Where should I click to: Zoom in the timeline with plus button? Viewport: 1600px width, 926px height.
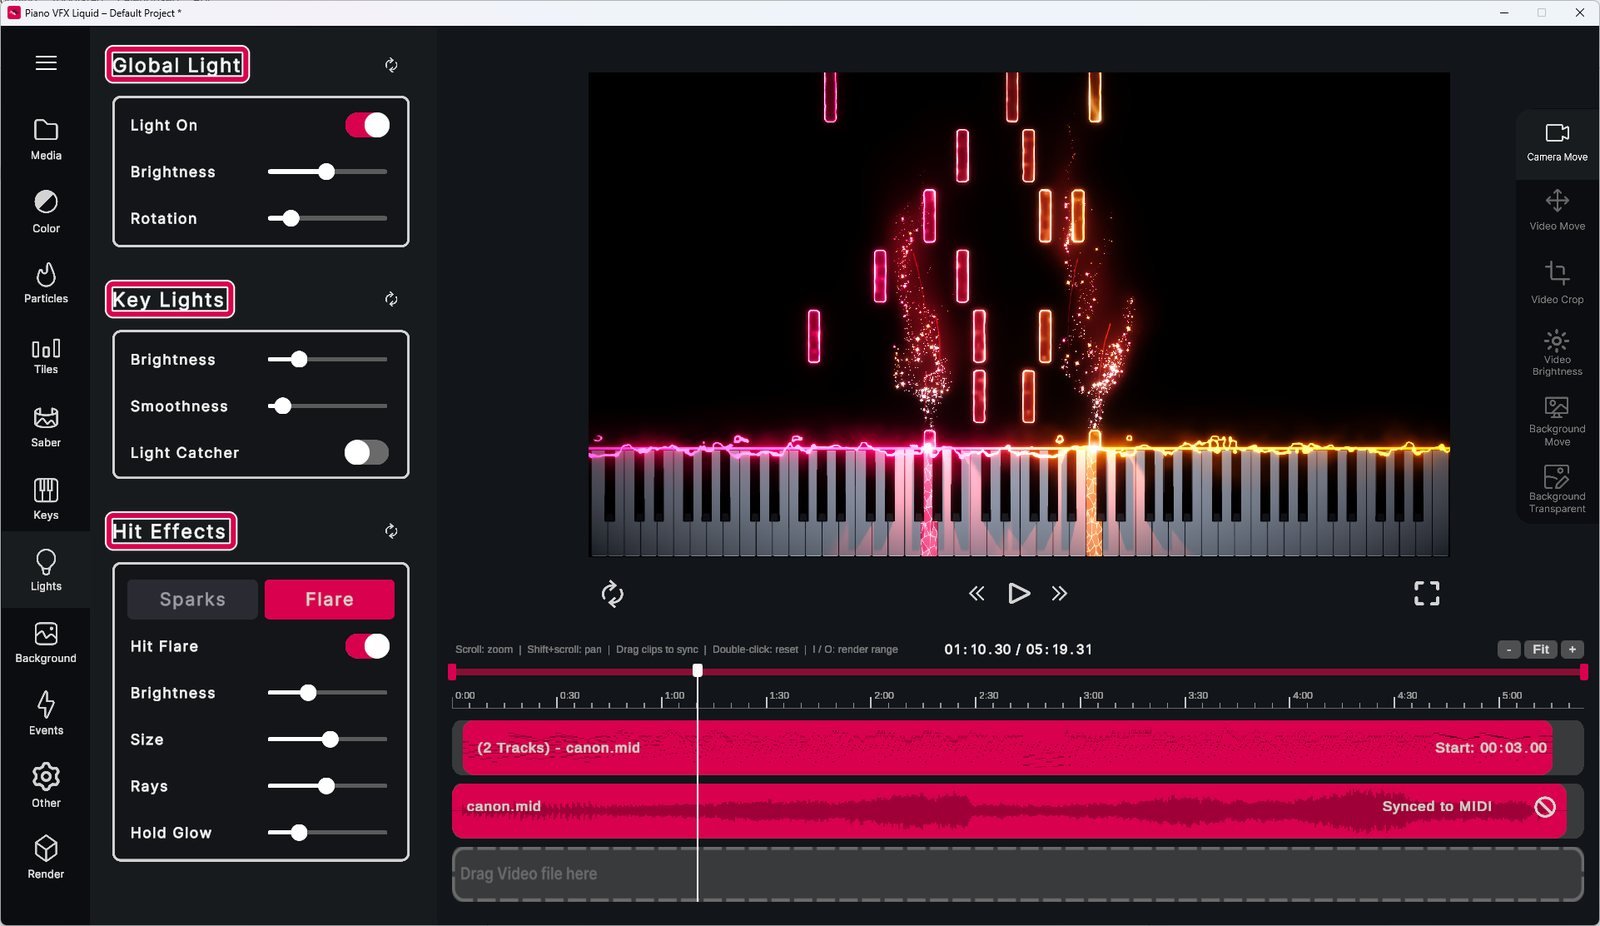click(1573, 650)
